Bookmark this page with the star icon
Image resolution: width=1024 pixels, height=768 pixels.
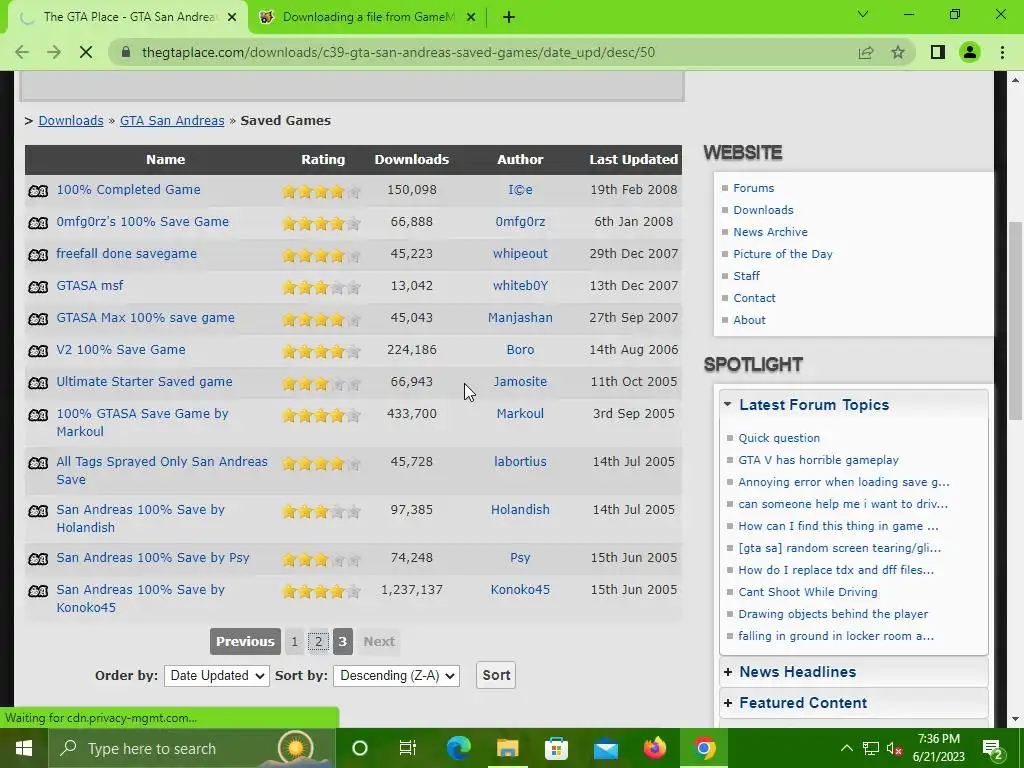pos(898,52)
